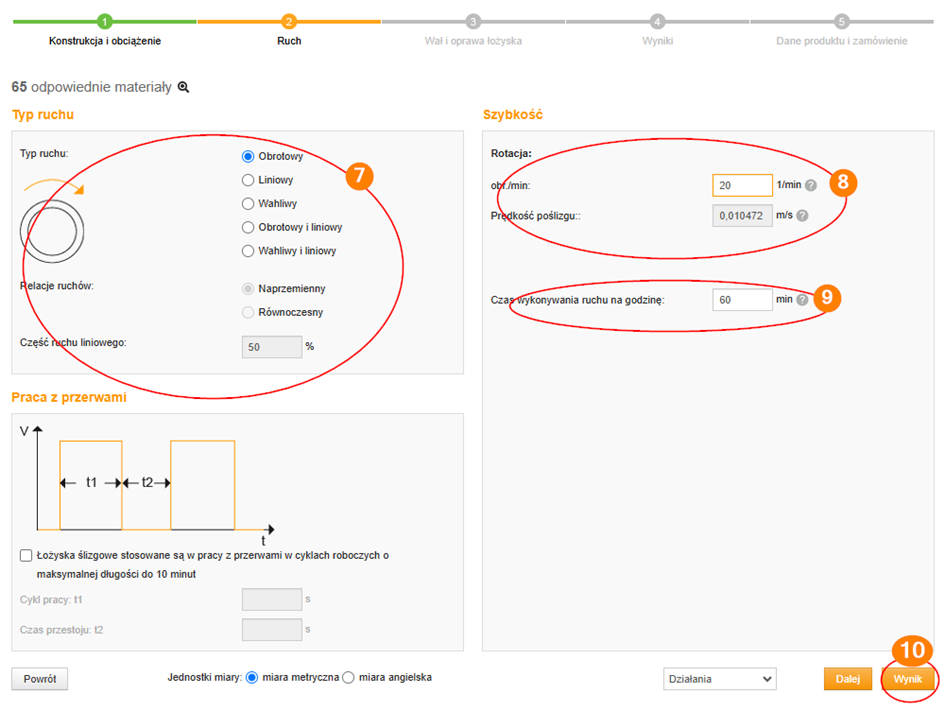Click help icon beside Prędkość poślizgu
The image size is (945, 711).
click(x=803, y=215)
